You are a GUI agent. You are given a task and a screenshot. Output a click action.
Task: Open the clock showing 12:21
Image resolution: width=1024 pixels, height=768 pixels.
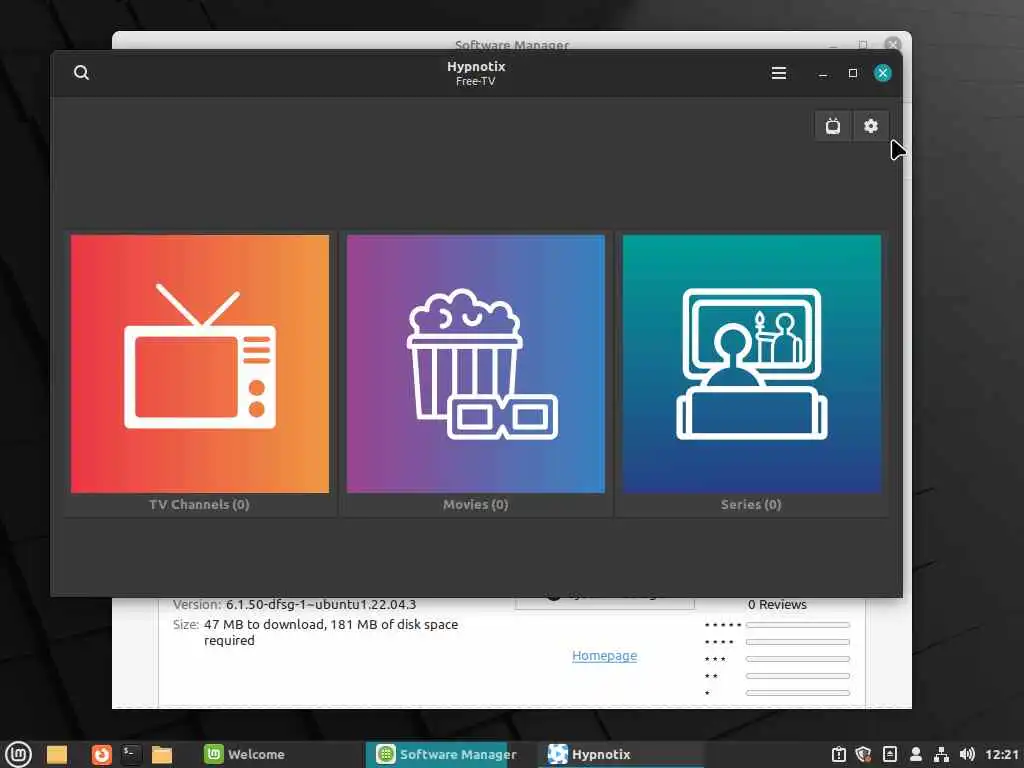[1002, 754]
